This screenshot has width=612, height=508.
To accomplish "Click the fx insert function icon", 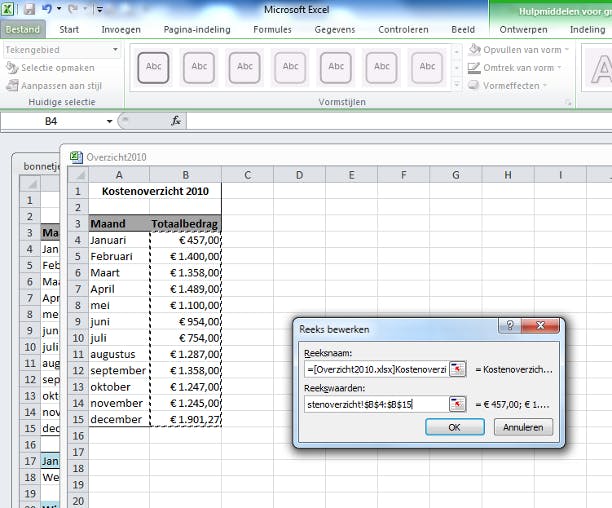I will pyautogui.click(x=176, y=121).
